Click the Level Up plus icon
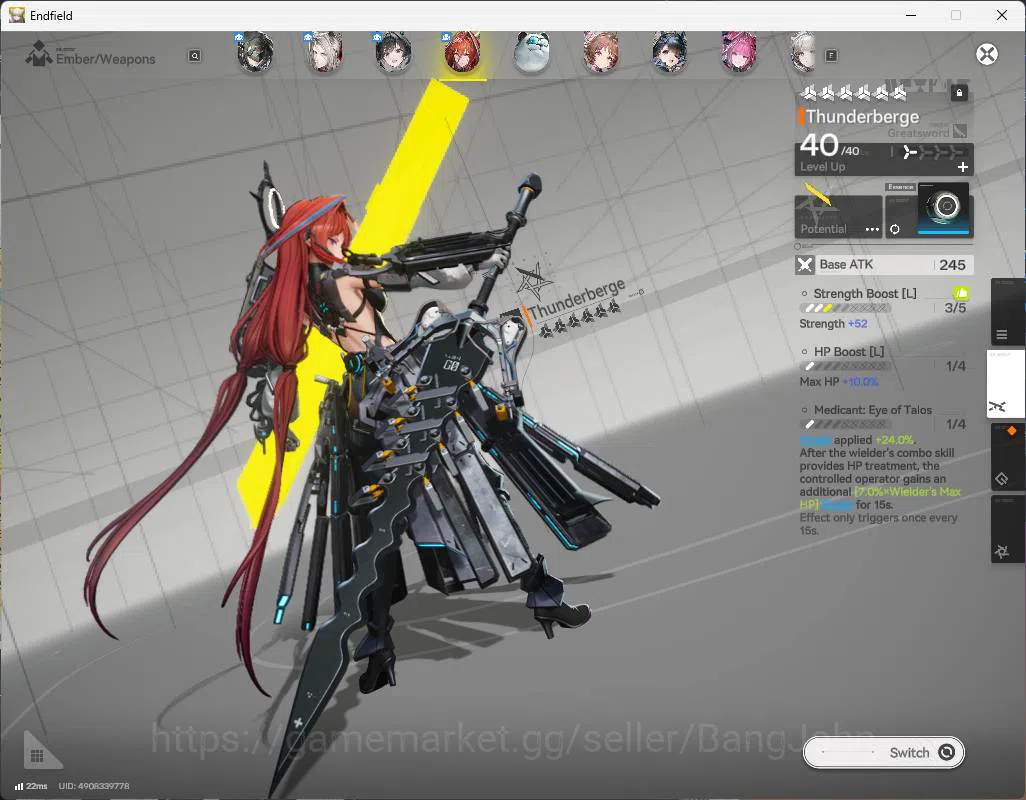 (963, 167)
